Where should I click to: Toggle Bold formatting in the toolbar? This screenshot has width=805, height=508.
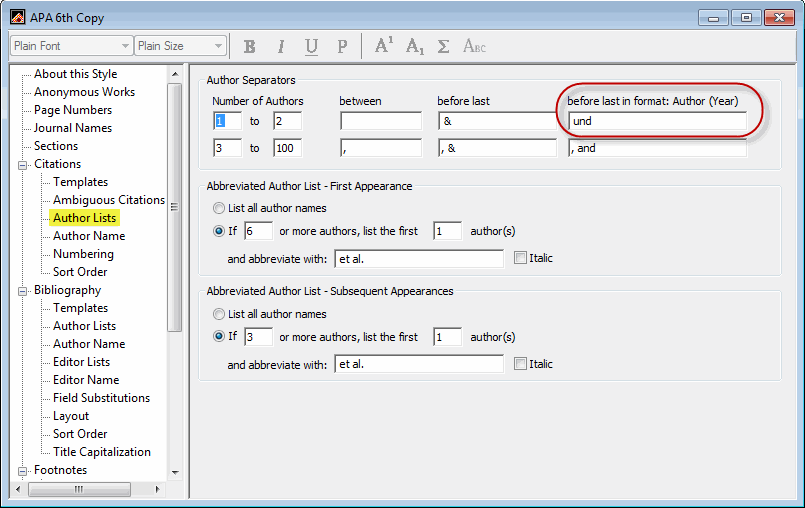[250, 47]
